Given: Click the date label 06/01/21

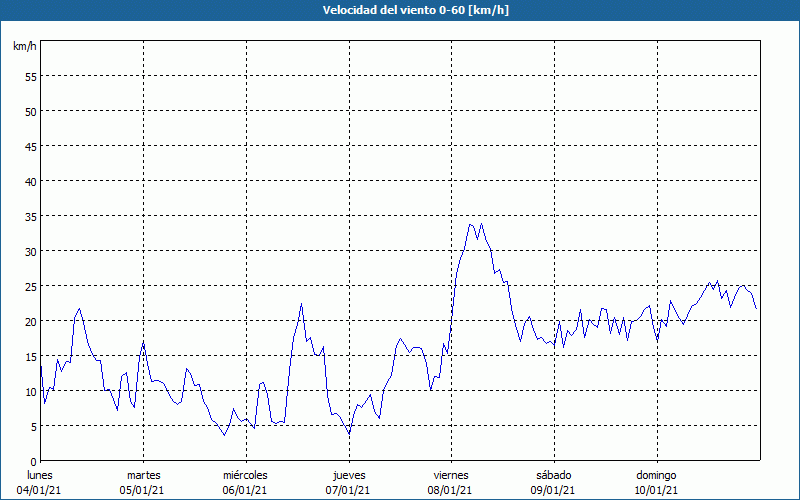Looking at the screenshot, I should click(245, 490).
